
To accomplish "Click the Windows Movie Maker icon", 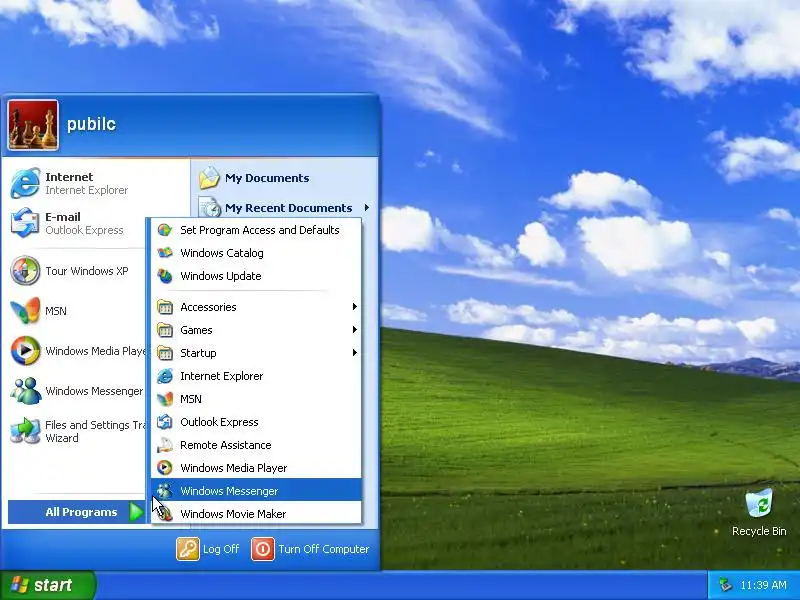I will pos(165,514).
